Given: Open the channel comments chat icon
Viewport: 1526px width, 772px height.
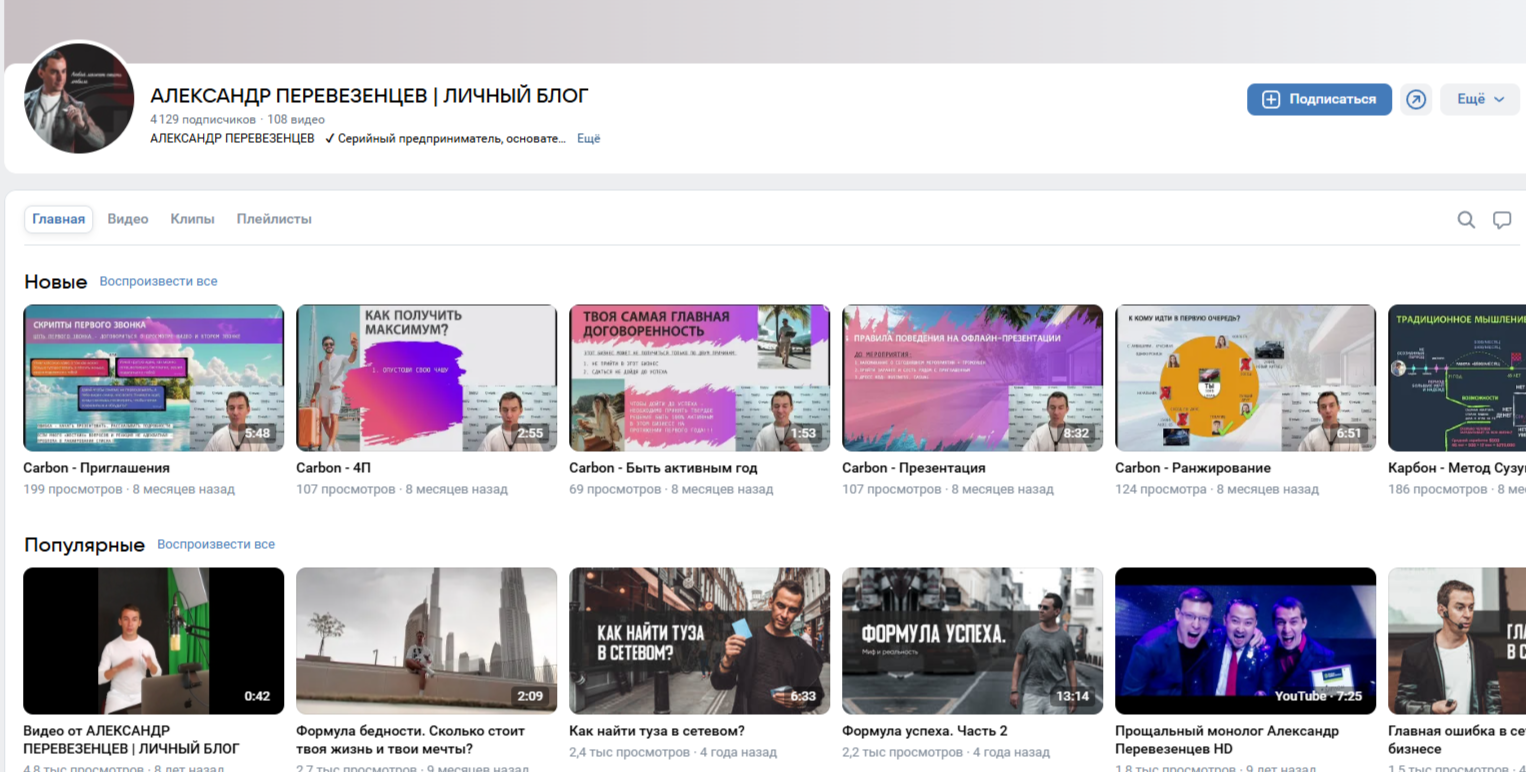Looking at the screenshot, I should point(1502,220).
